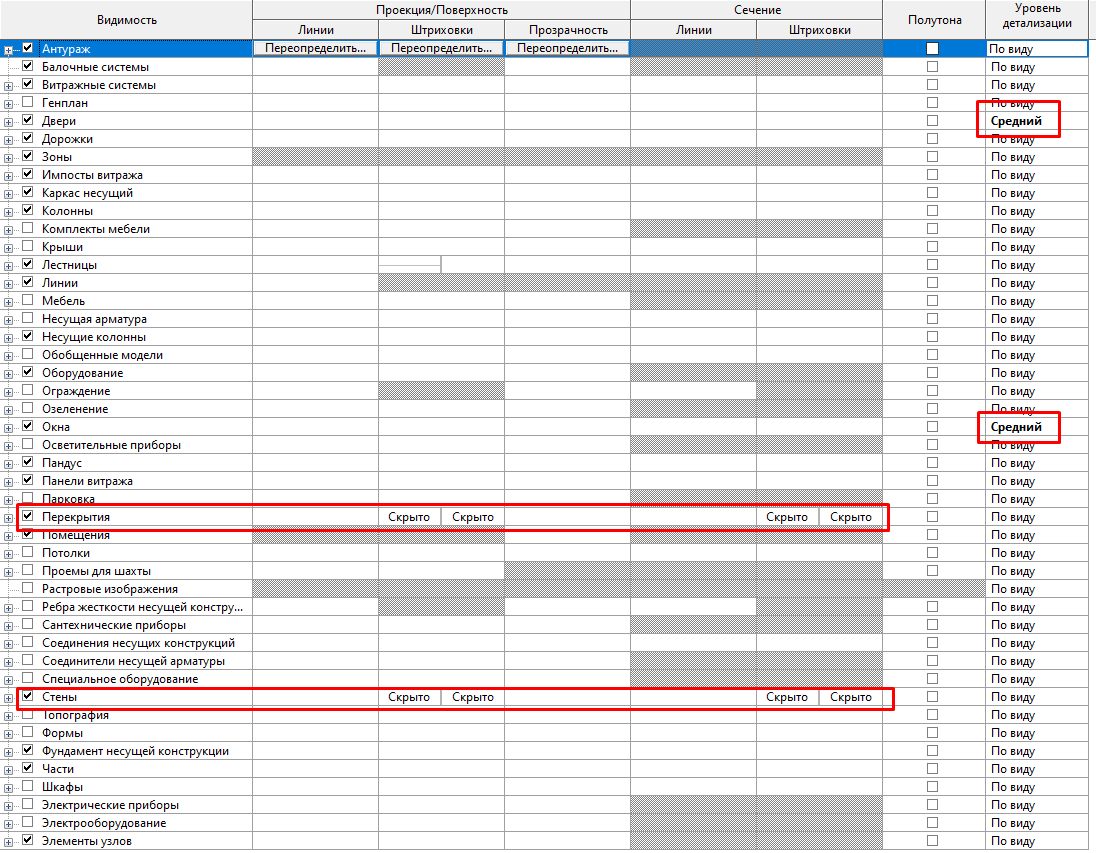Tick the Полутона checkbox in the Антураж row
Image resolution: width=1096 pixels, height=853 pixels.
click(932, 48)
